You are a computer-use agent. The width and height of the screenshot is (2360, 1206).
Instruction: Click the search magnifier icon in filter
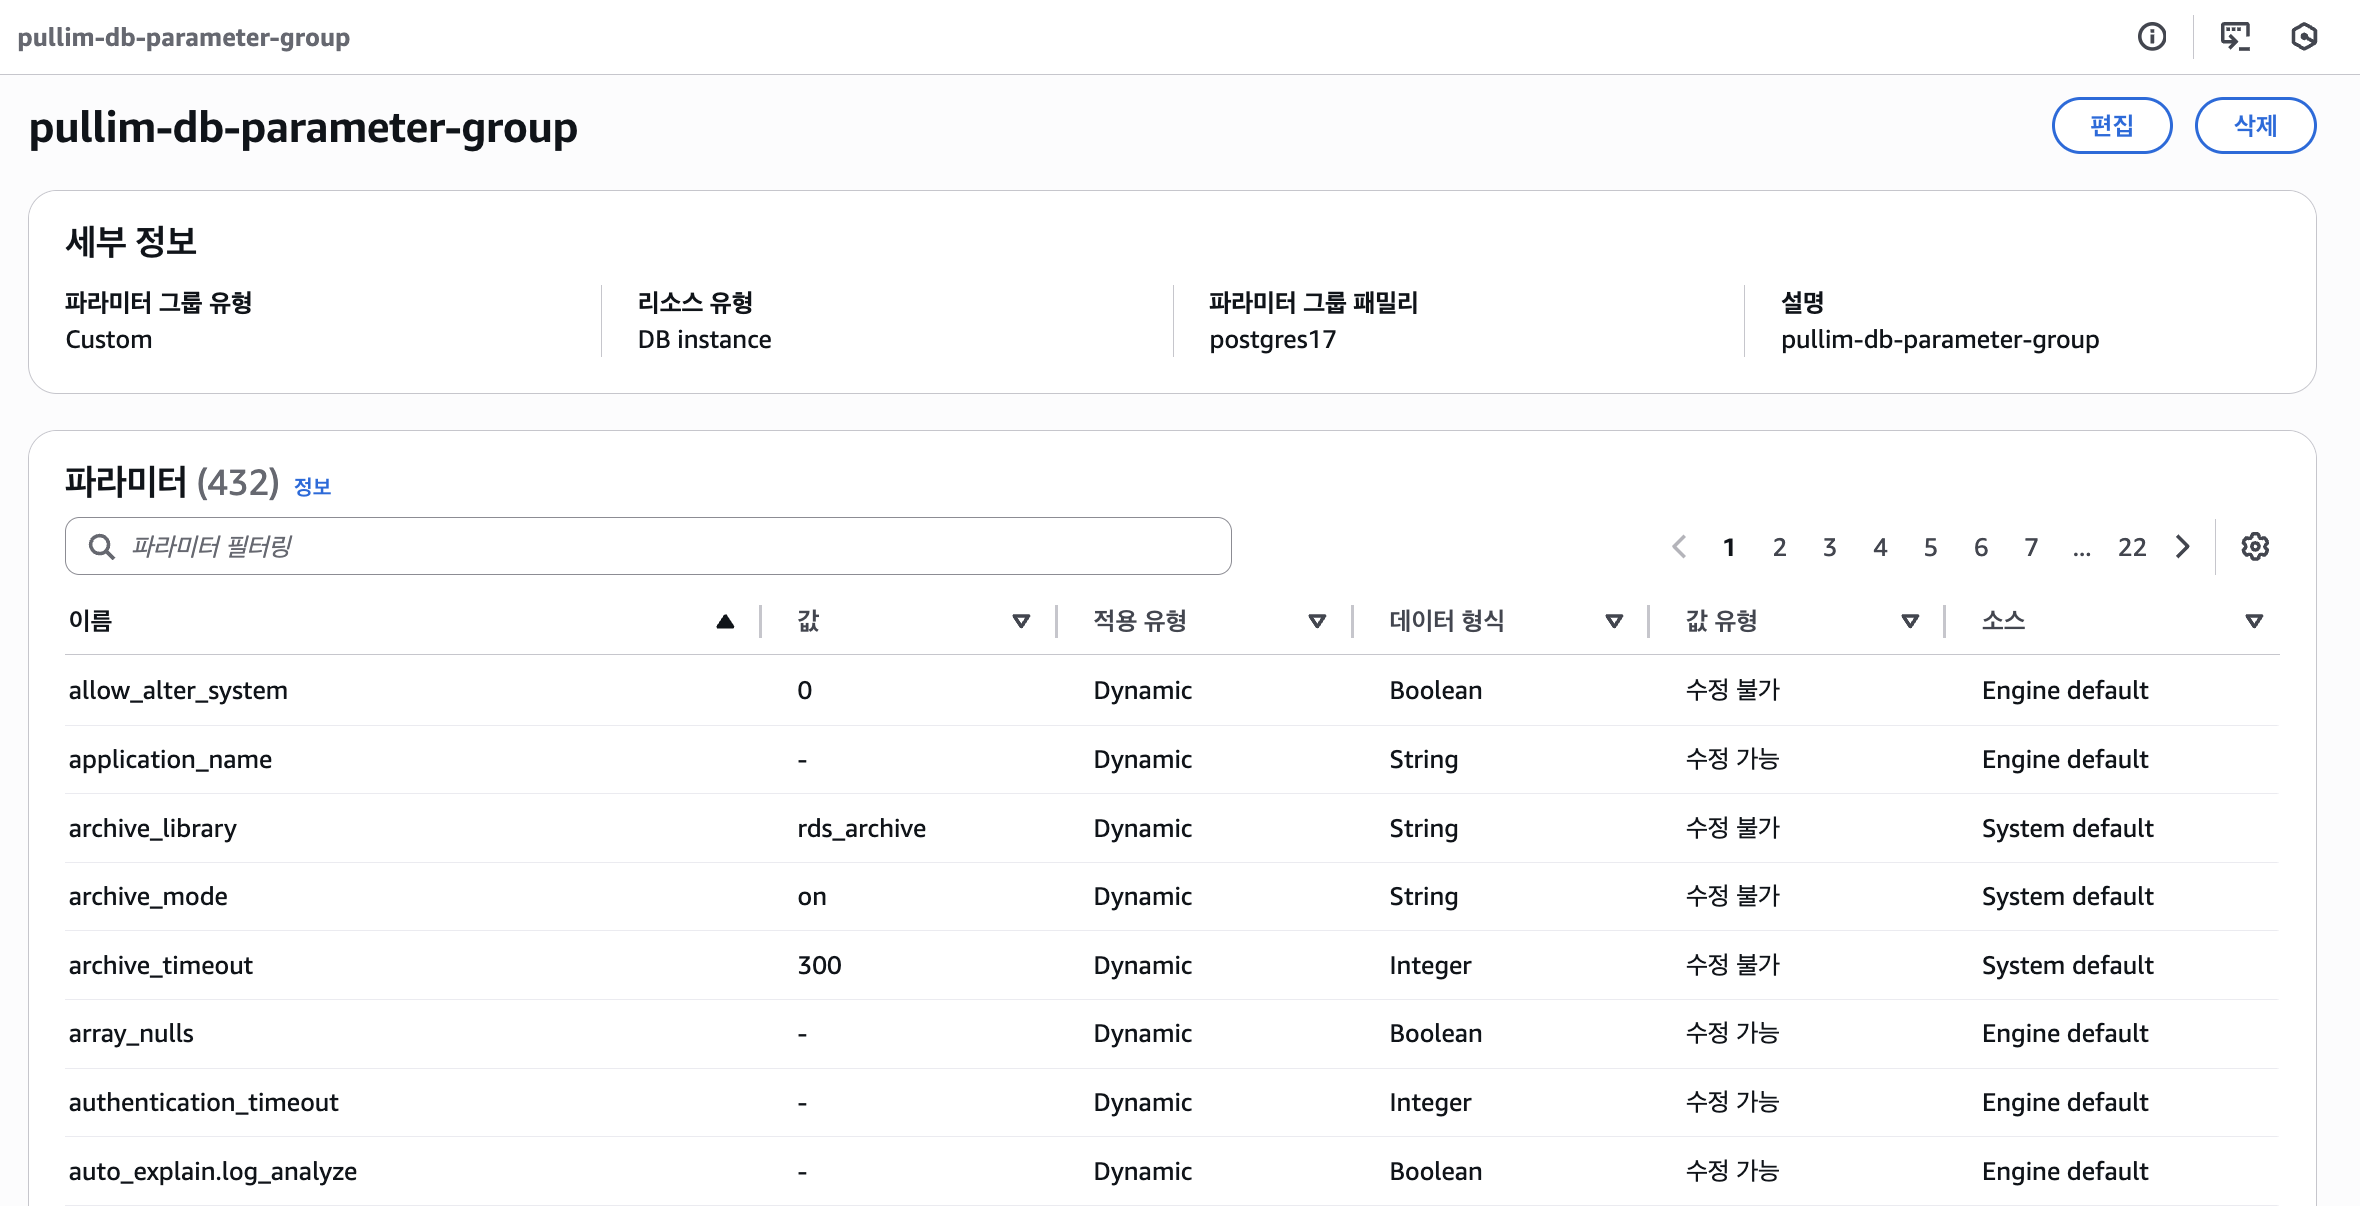point(101,547)
